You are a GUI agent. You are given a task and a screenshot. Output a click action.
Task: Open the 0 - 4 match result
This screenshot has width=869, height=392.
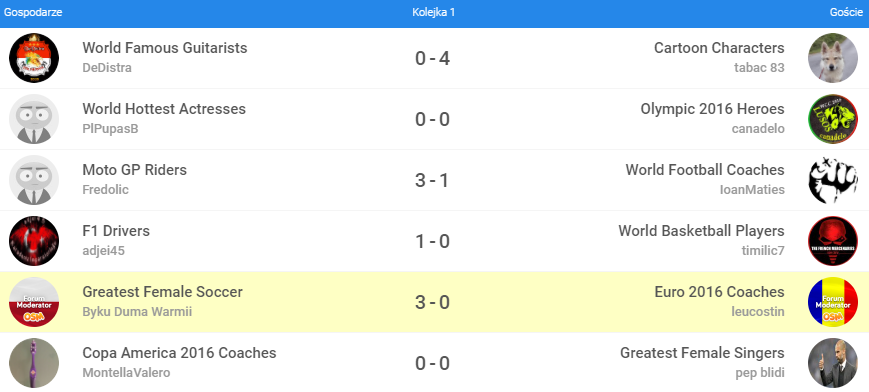click(x=432, y=59)
